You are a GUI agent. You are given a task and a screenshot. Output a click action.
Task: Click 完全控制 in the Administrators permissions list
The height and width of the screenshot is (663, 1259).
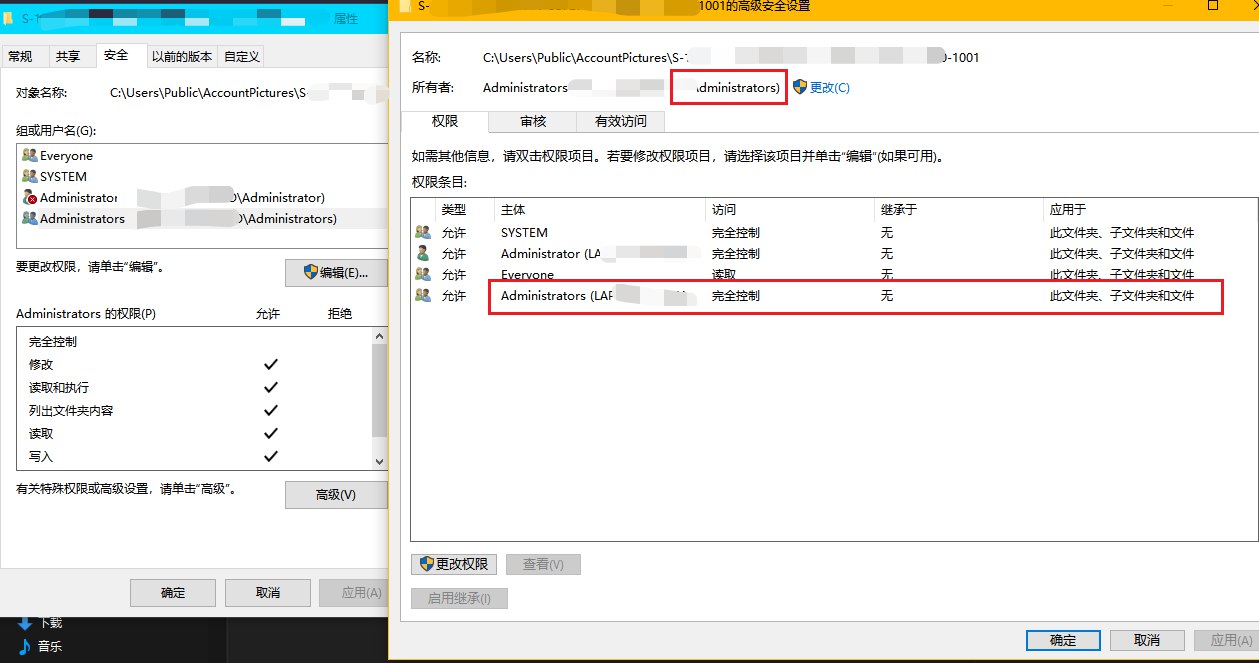[x=53, y=341]
